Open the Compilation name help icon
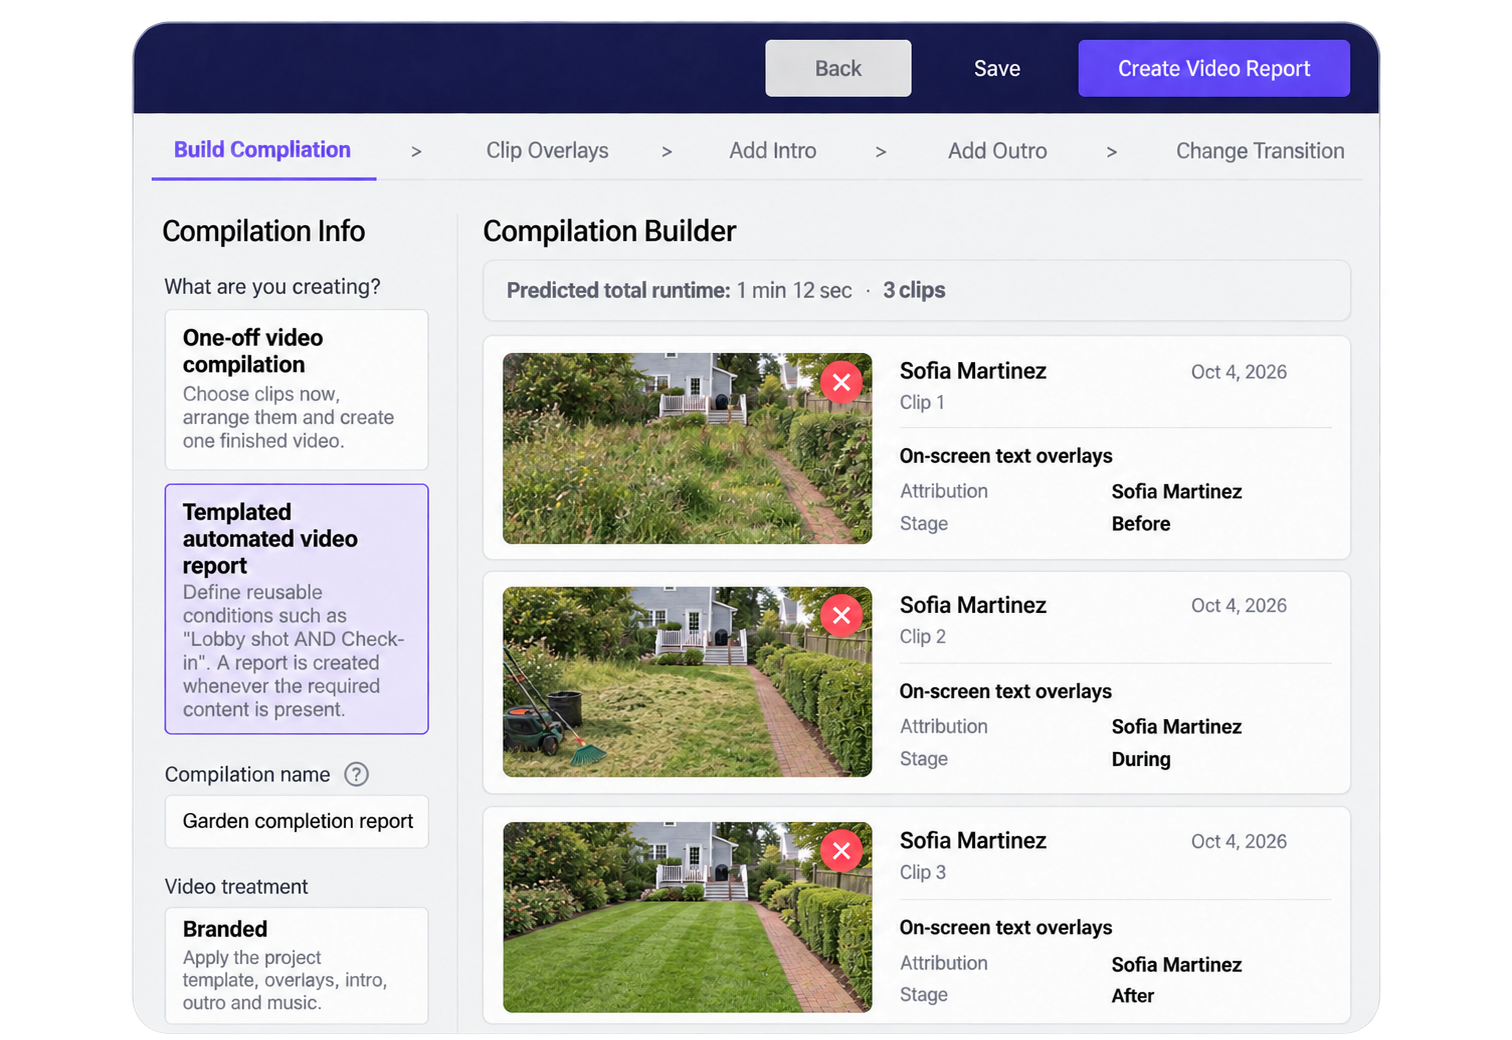1512x1040 pixels. click(x=356, y=774)
